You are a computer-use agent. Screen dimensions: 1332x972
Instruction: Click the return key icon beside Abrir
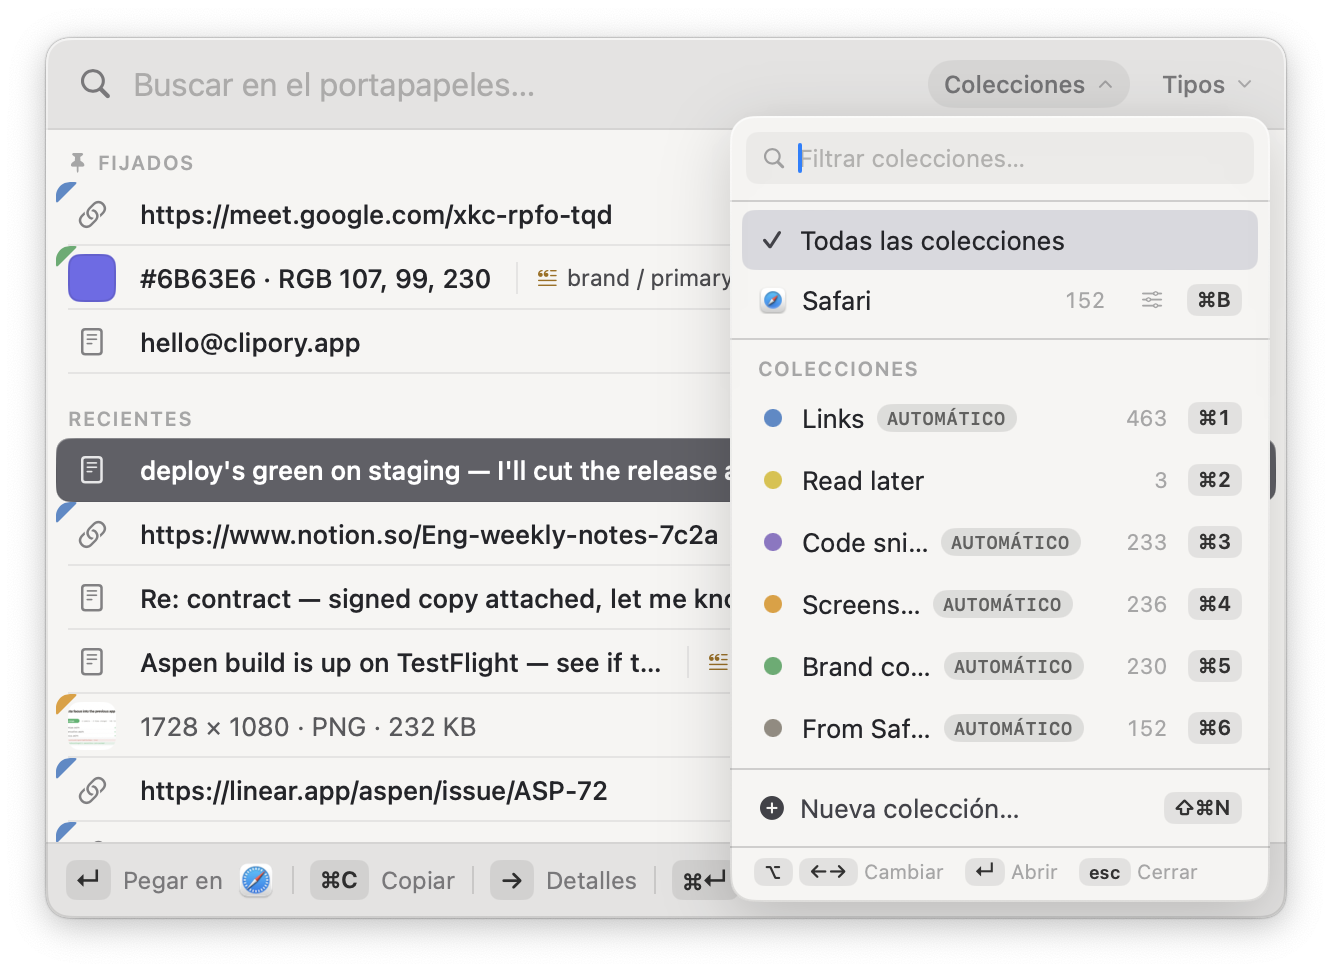(984, 872)
